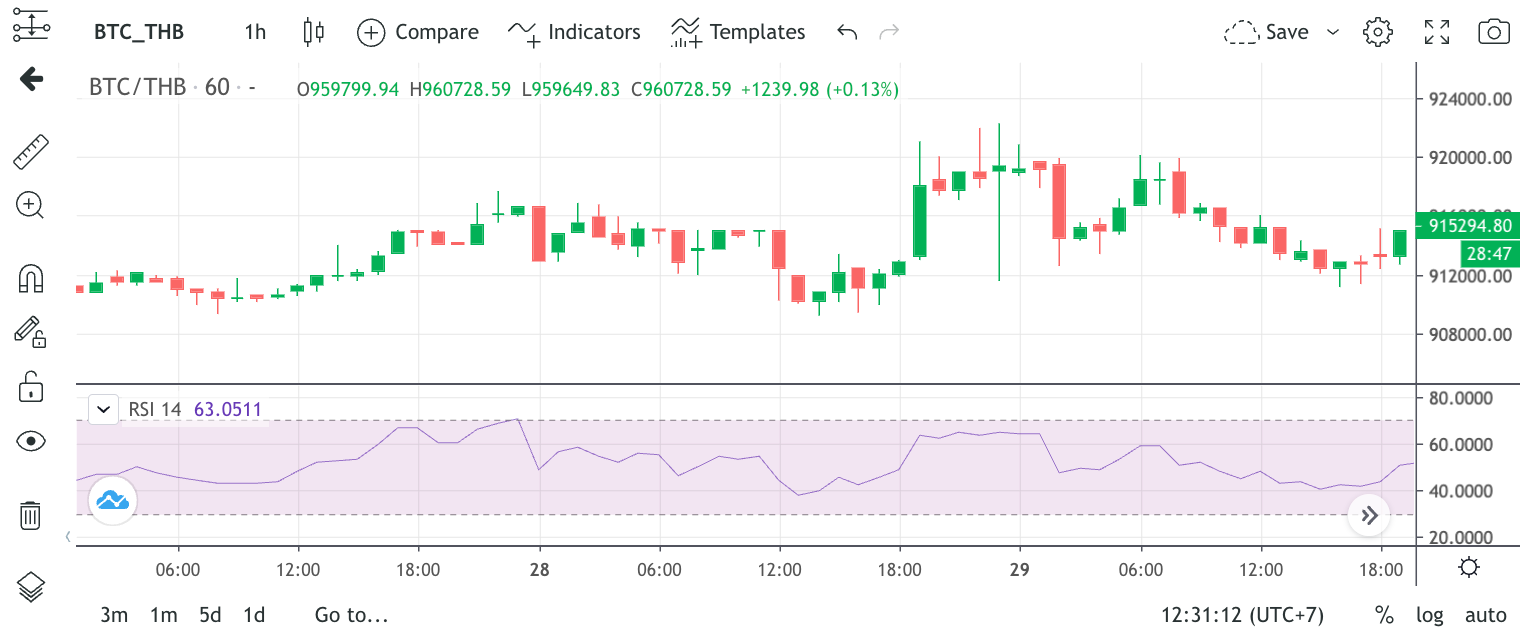This screenshot has width=1520, height=638.
Task: Click the BTC_THB symbol search
Action: tap(139, 32)
